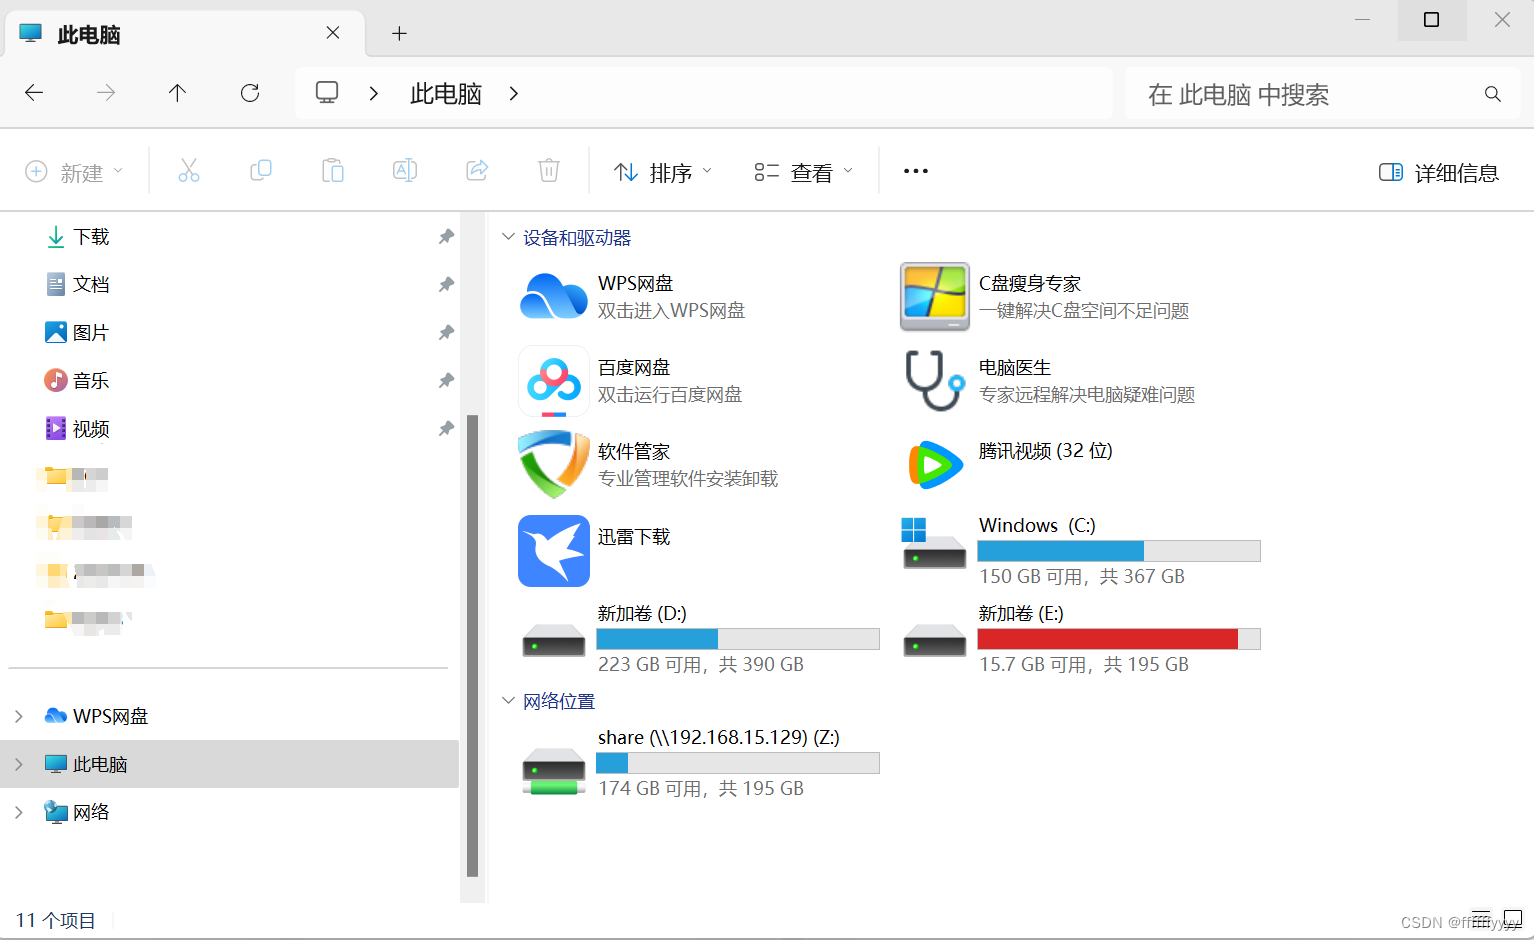Image resolution: width=1534 pixels, height=940 pixels.
Task: Expand 此电脑 in the navigation tree
Action: click(x=19, y=764)
